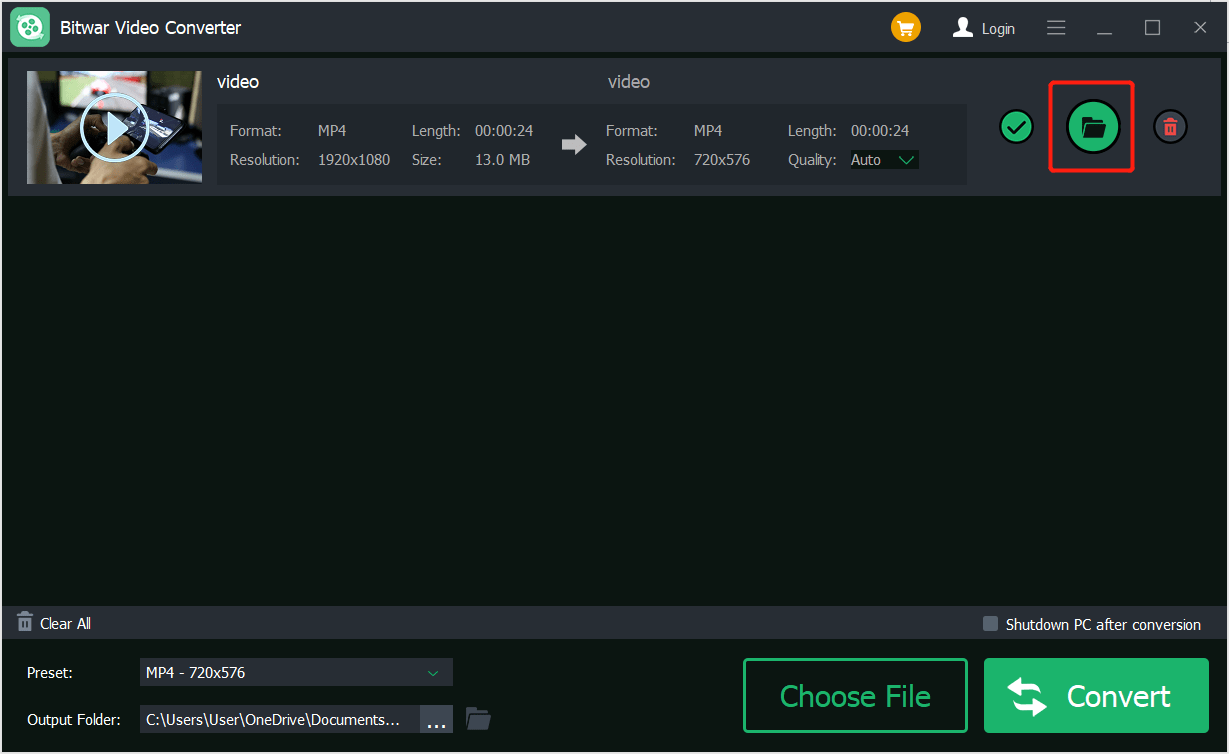Click Clear All trash icon
This screenshot has width=1229, height=754.
[25, 622]
